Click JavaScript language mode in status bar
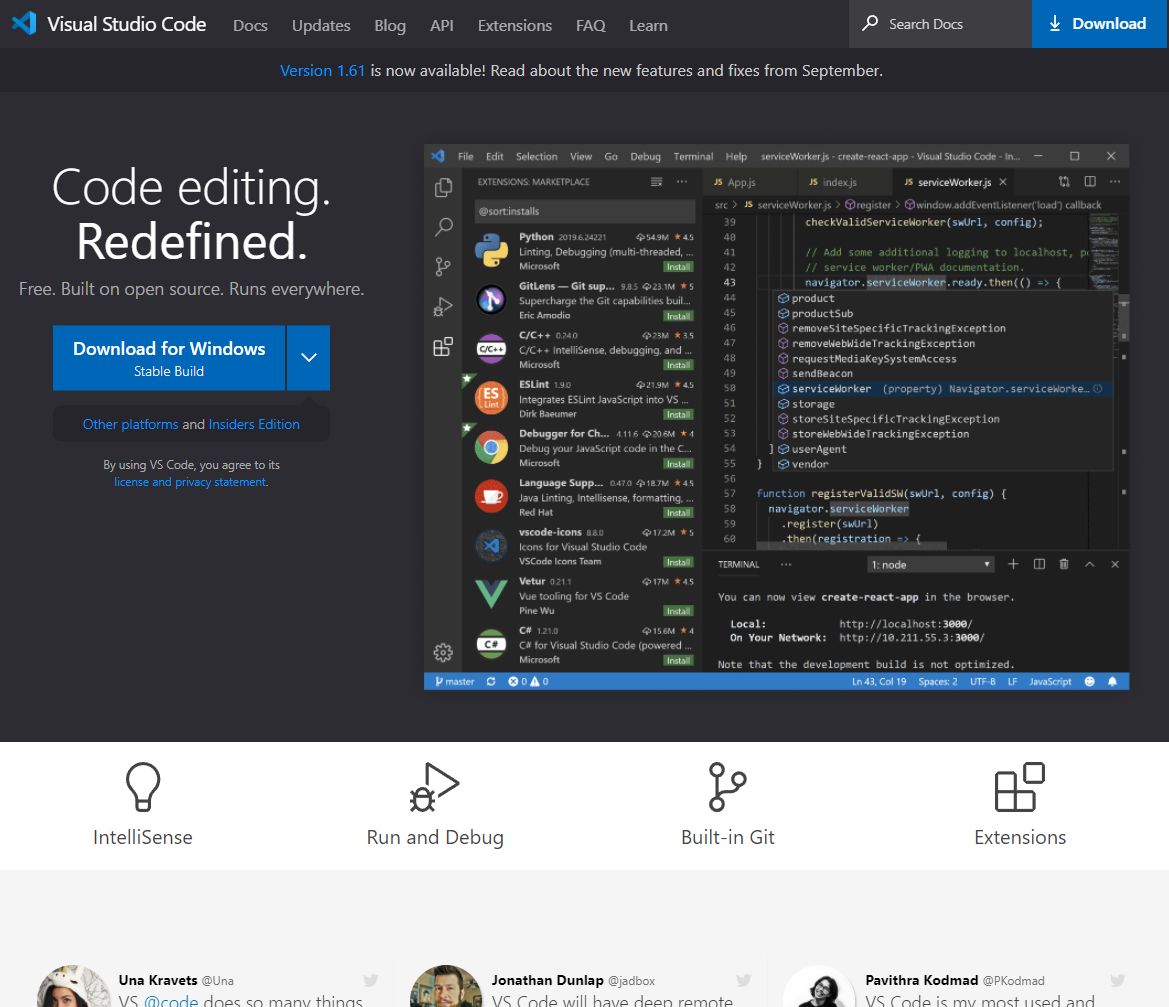The height and width of the screenshot is (1007, 1169). (1050, 681)
